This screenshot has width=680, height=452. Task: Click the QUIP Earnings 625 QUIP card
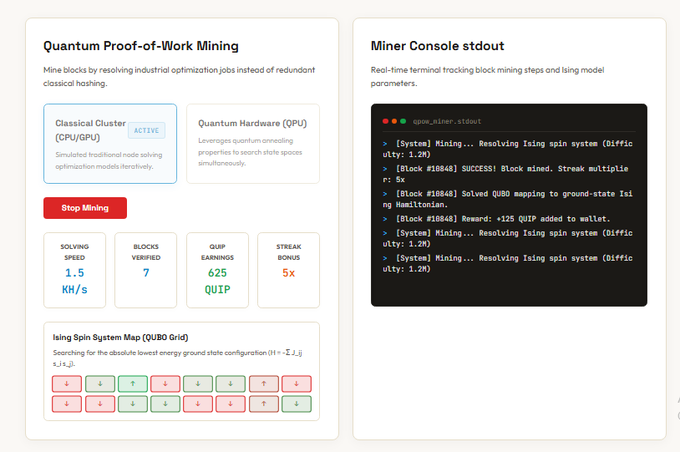click(217, 270)
